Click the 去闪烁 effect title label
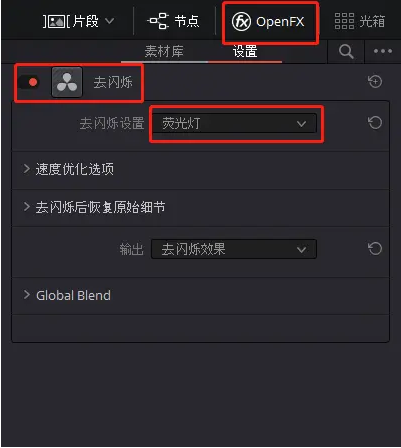This screenshot has height=448, width=401. [x=113, y=82]
